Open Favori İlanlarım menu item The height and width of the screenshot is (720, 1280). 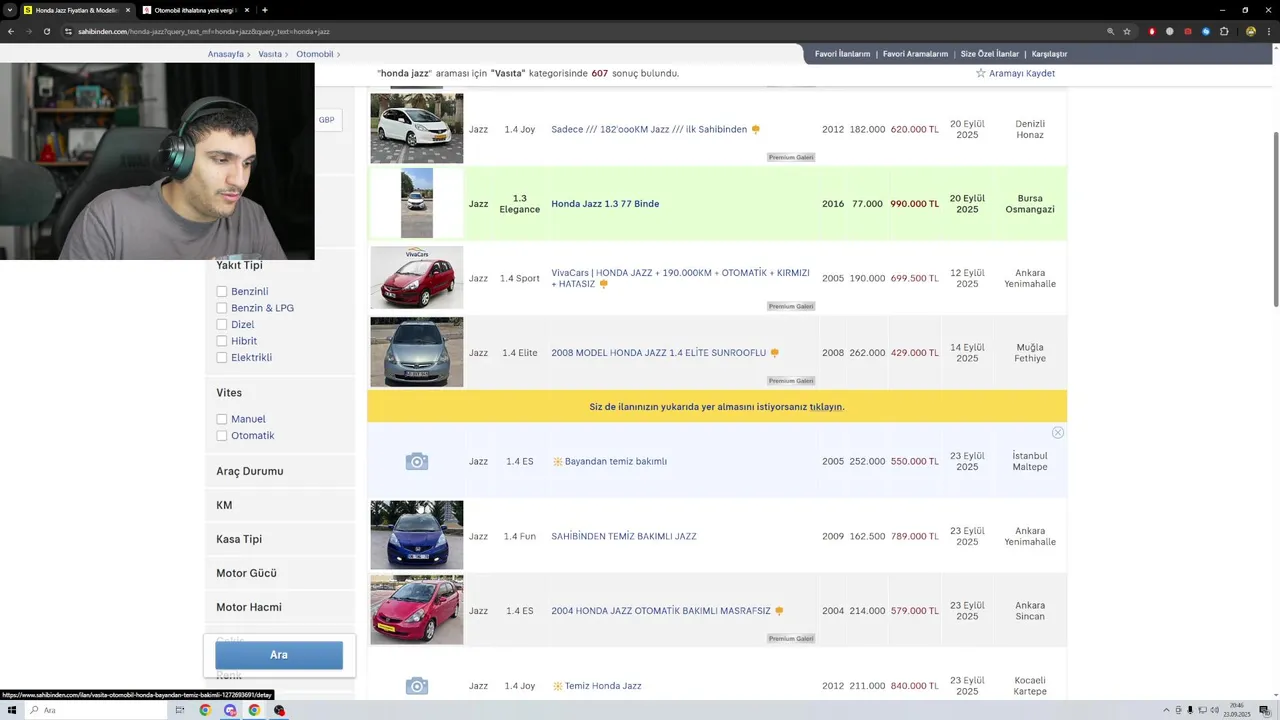pos(842,54)
